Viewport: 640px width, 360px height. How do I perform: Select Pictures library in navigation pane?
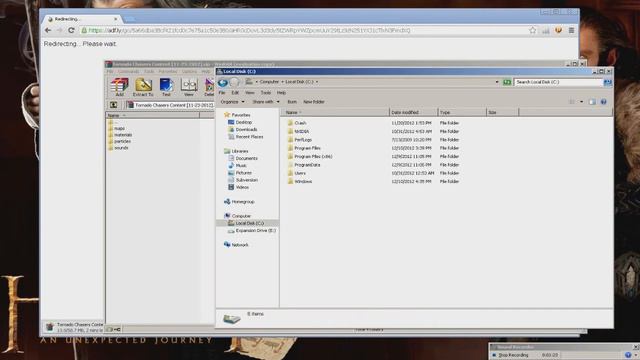240,173
